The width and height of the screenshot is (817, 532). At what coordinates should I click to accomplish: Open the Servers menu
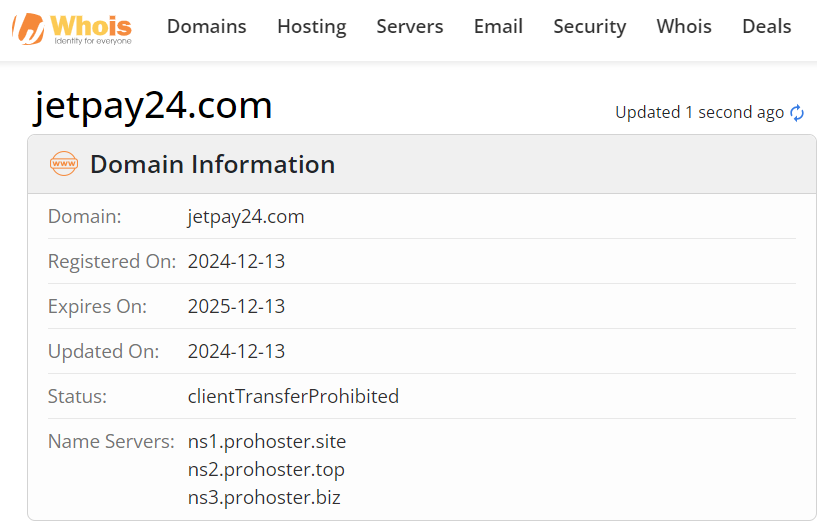tap(410, 27)
